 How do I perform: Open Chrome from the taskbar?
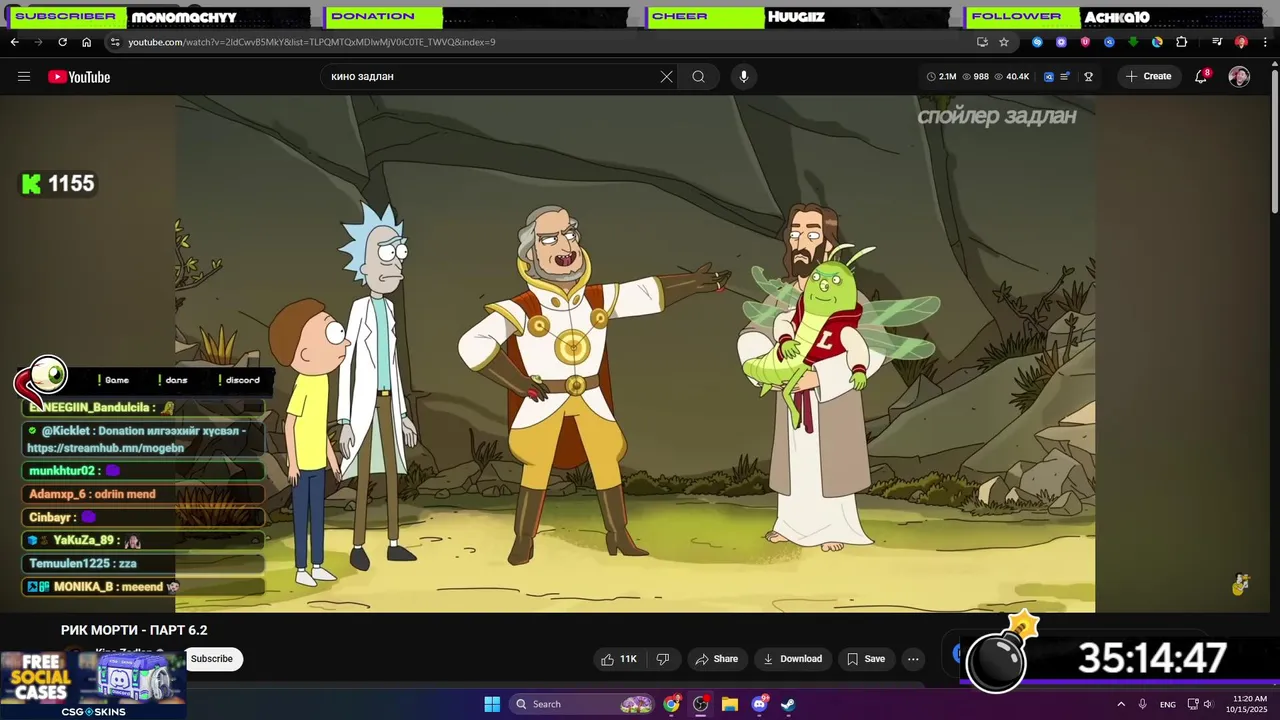click(671, 704)
